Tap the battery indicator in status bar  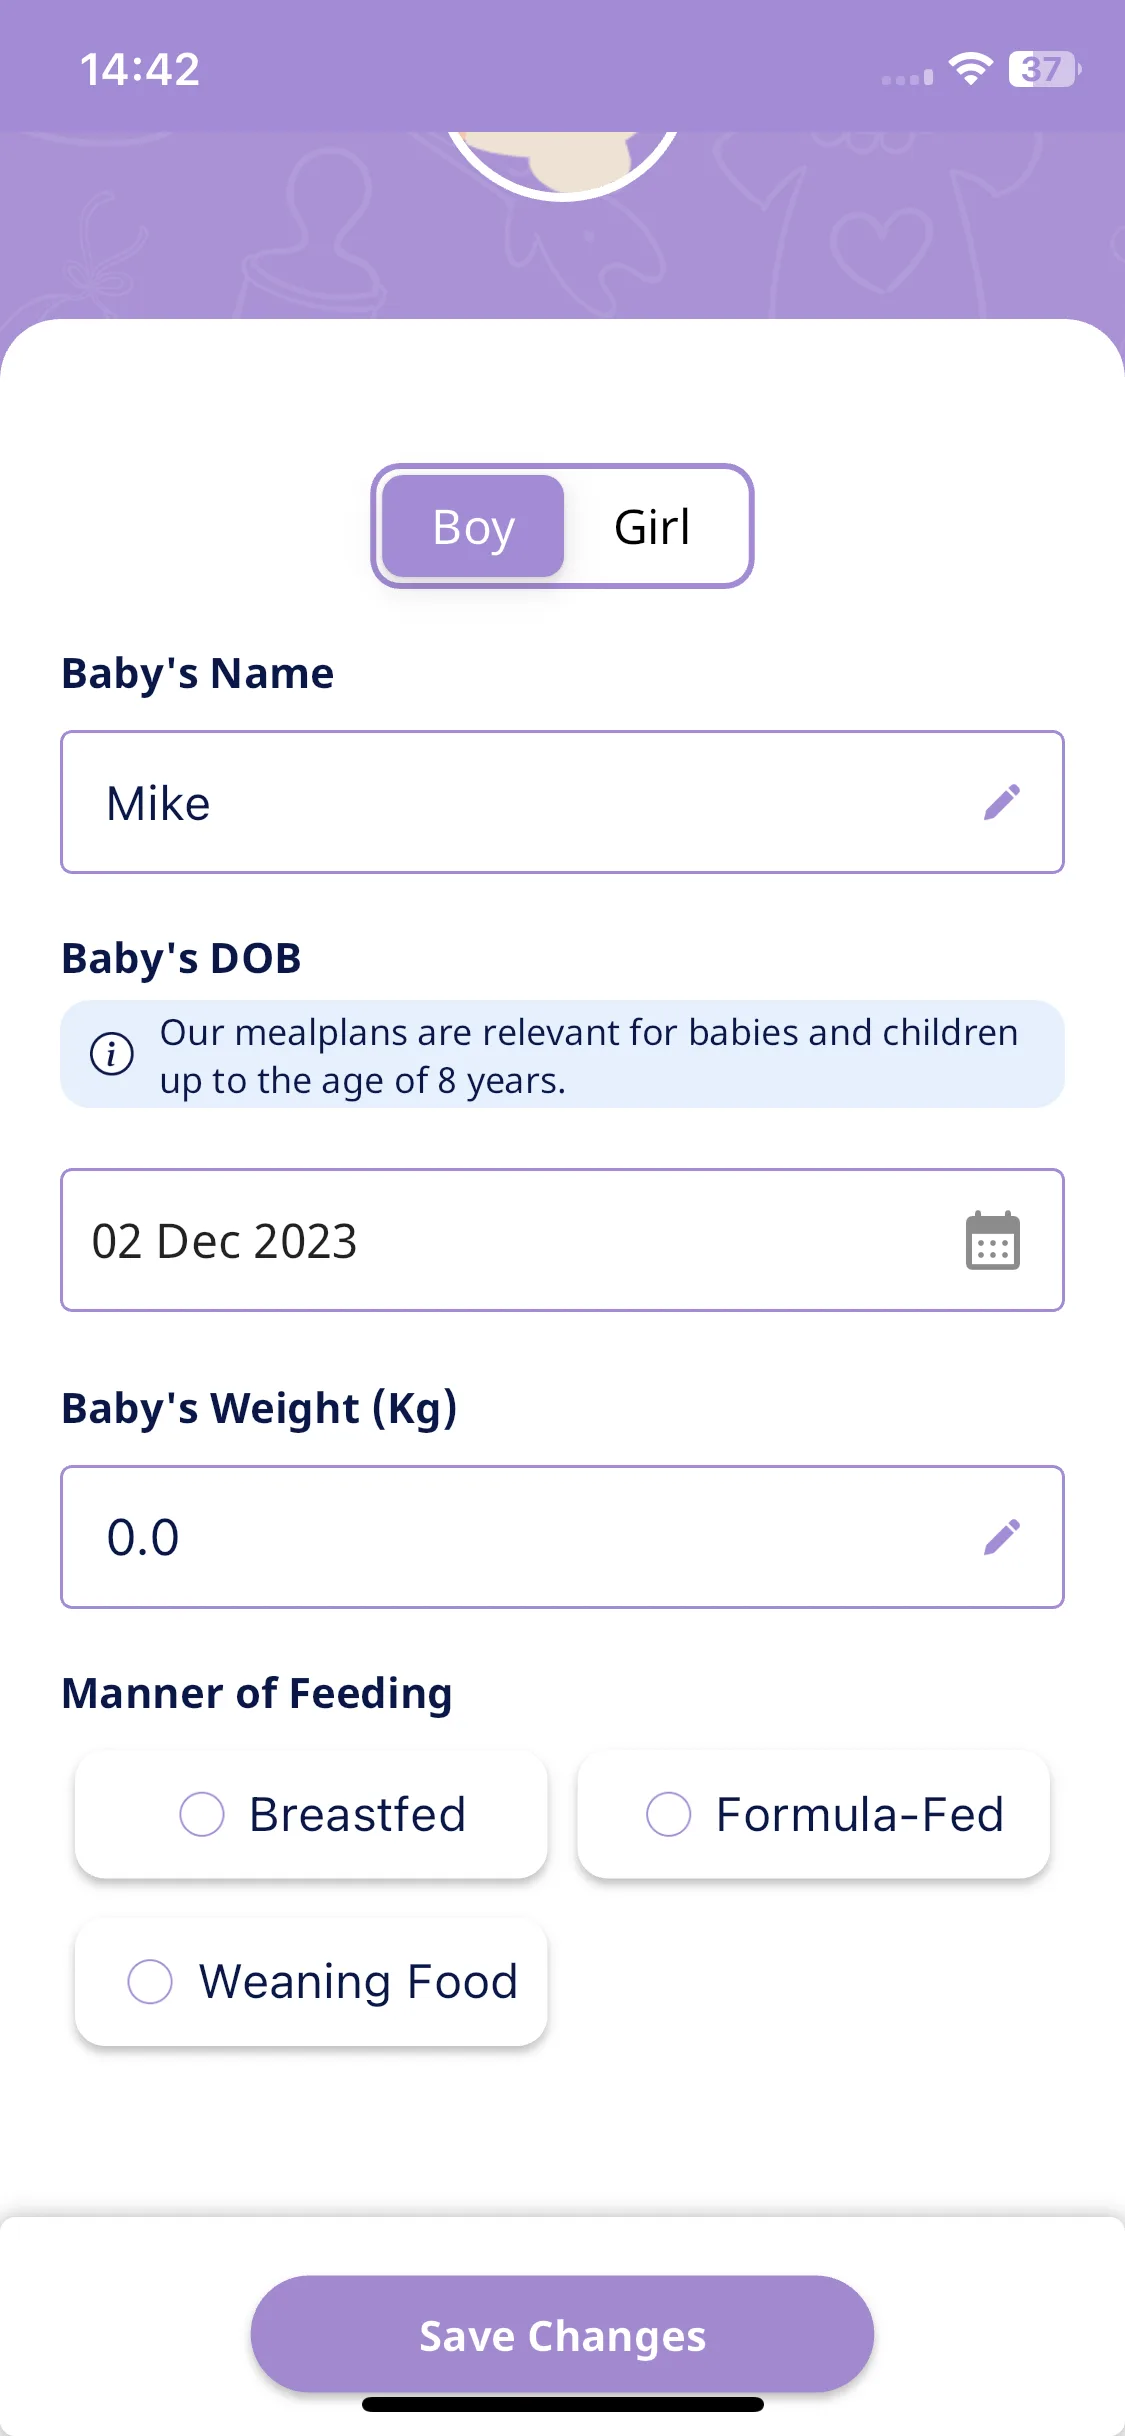[1045, 69]
